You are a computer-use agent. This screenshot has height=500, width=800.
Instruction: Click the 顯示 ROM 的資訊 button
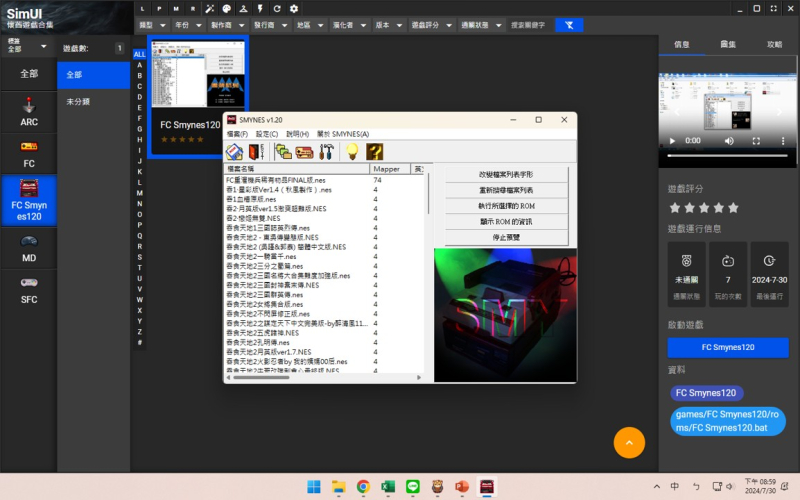(506, 222)
